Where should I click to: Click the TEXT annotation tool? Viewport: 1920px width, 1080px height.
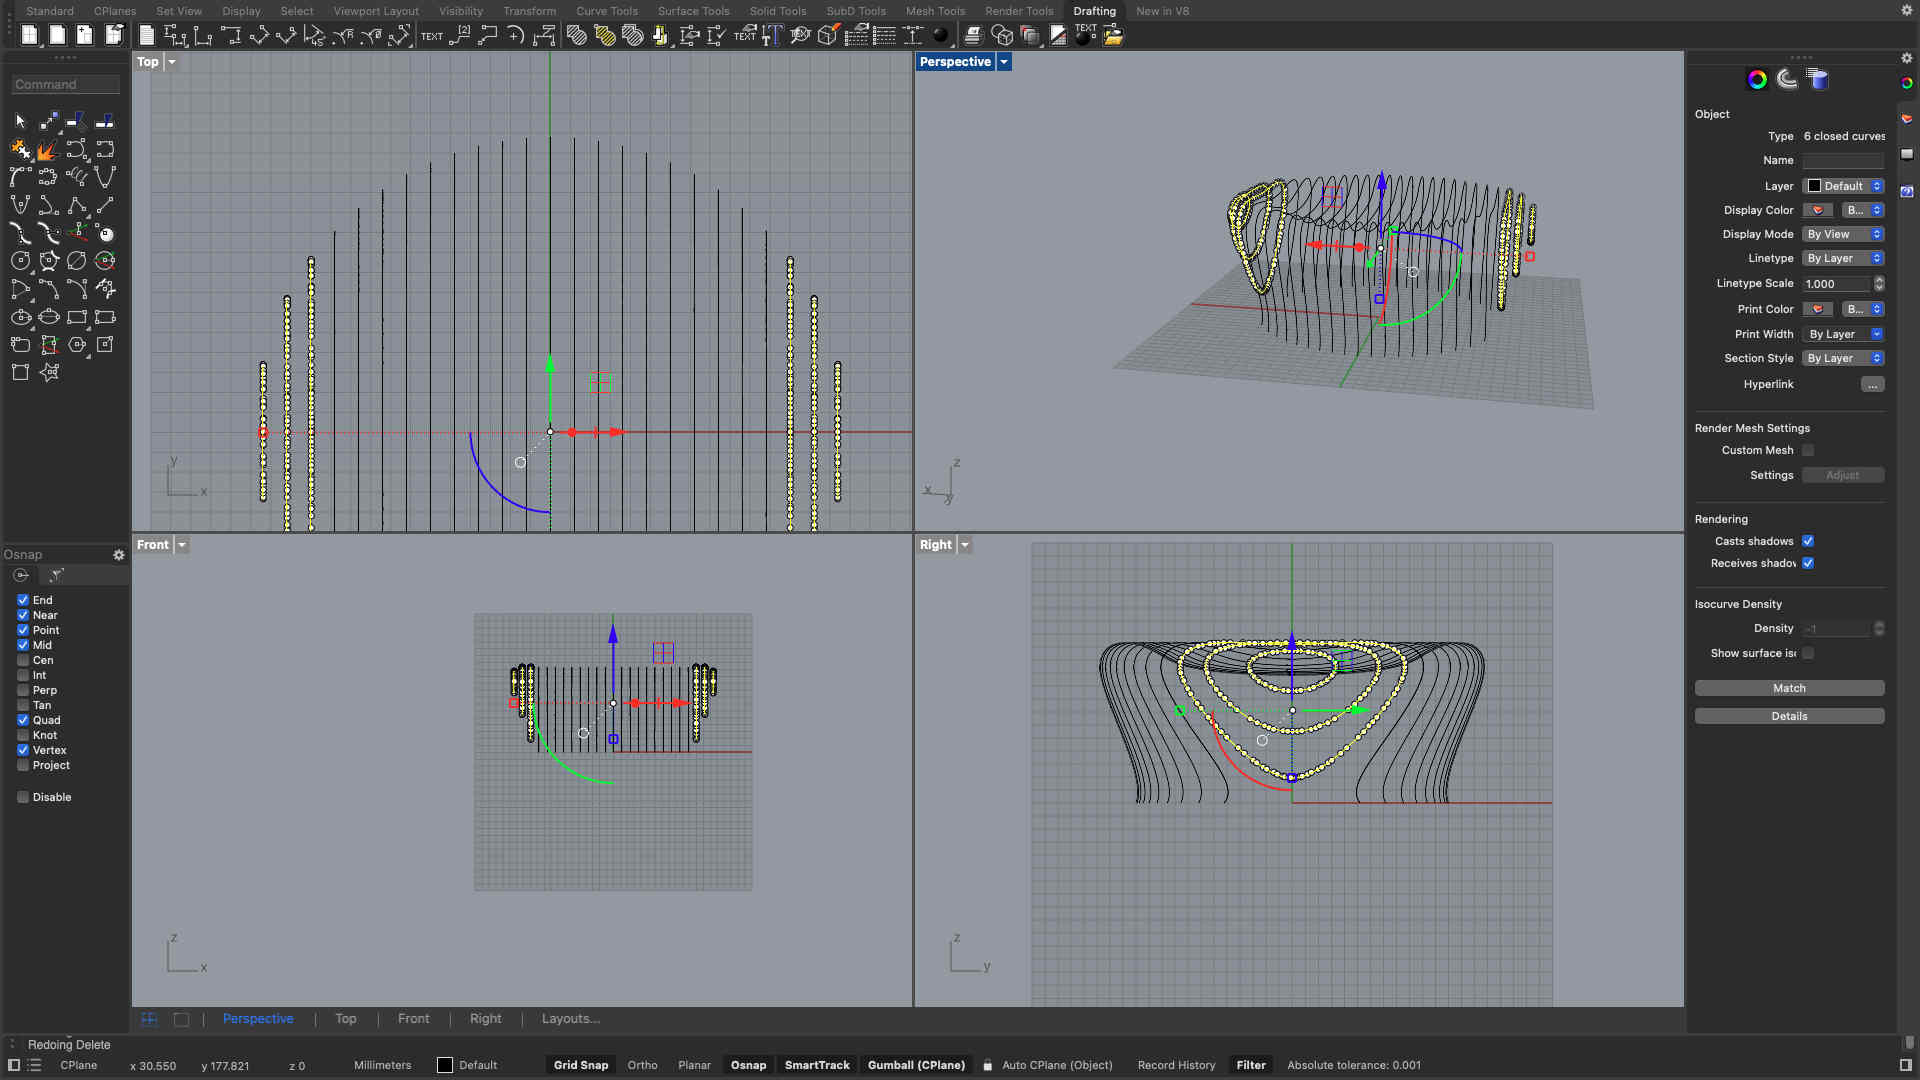[x=432, y=36]
